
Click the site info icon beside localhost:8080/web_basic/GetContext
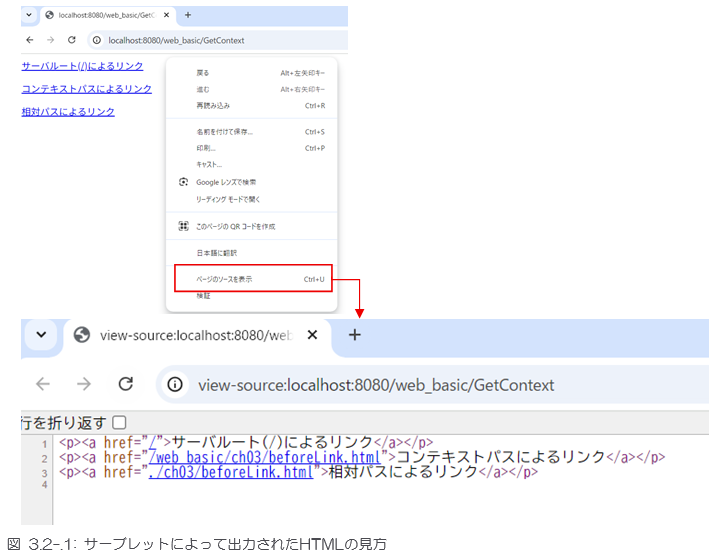pyautogui.click(x=96, y=40)
